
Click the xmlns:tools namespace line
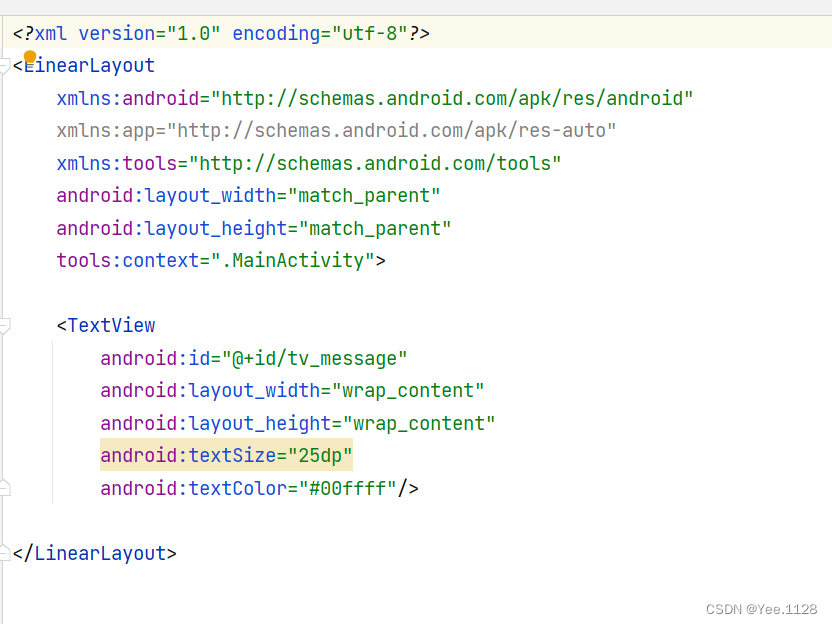(308, 163)
